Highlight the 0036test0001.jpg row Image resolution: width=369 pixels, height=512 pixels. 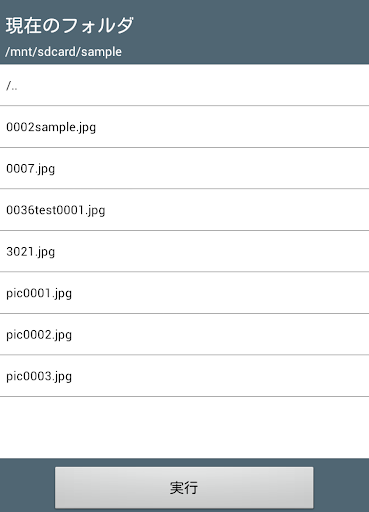(x=184, y=210)
